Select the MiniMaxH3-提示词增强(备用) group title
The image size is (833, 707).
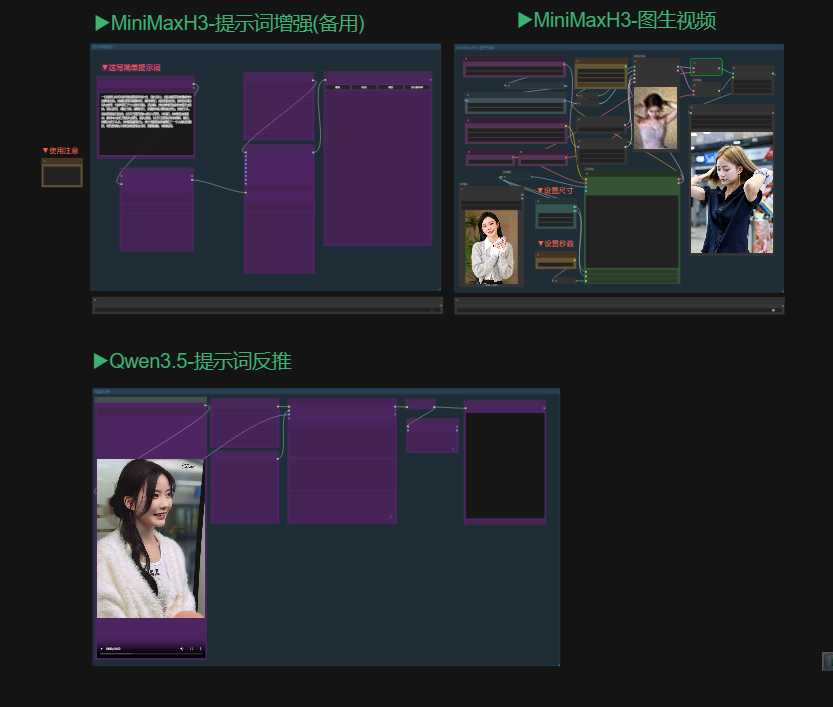click(x=230, y=23)
